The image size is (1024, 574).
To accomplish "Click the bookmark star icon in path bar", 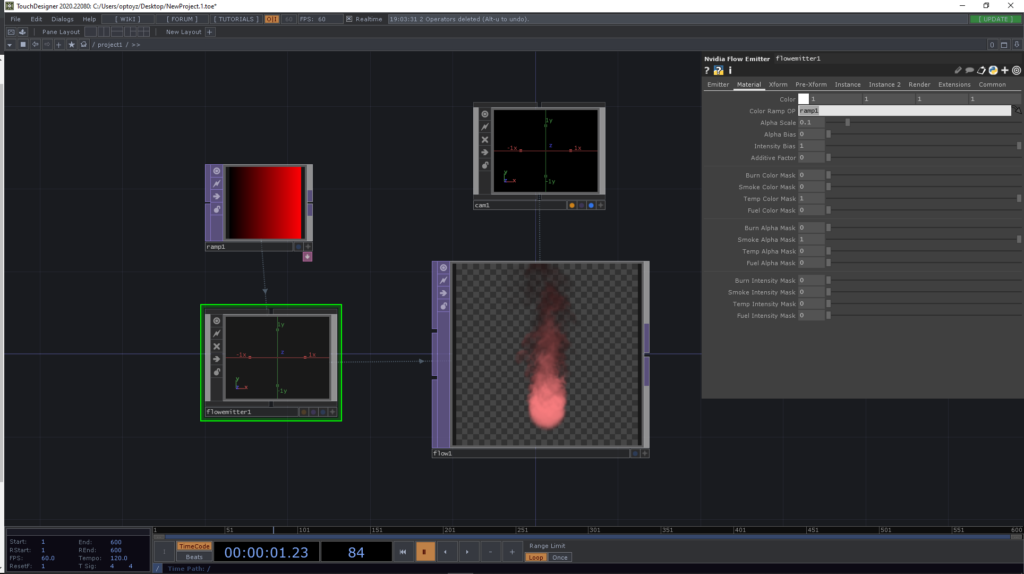I will (x=71, y=45).
